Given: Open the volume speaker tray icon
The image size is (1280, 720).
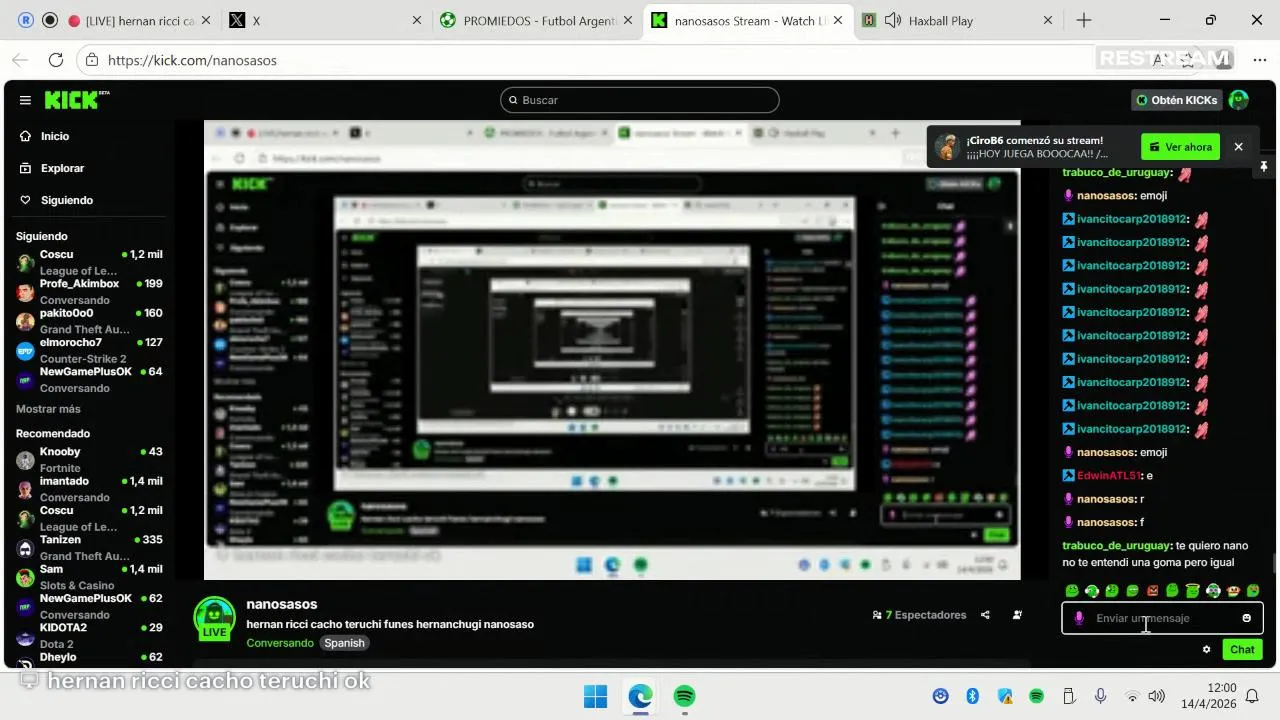Looking at the screenshot, I should click(x=1157, y=696).
